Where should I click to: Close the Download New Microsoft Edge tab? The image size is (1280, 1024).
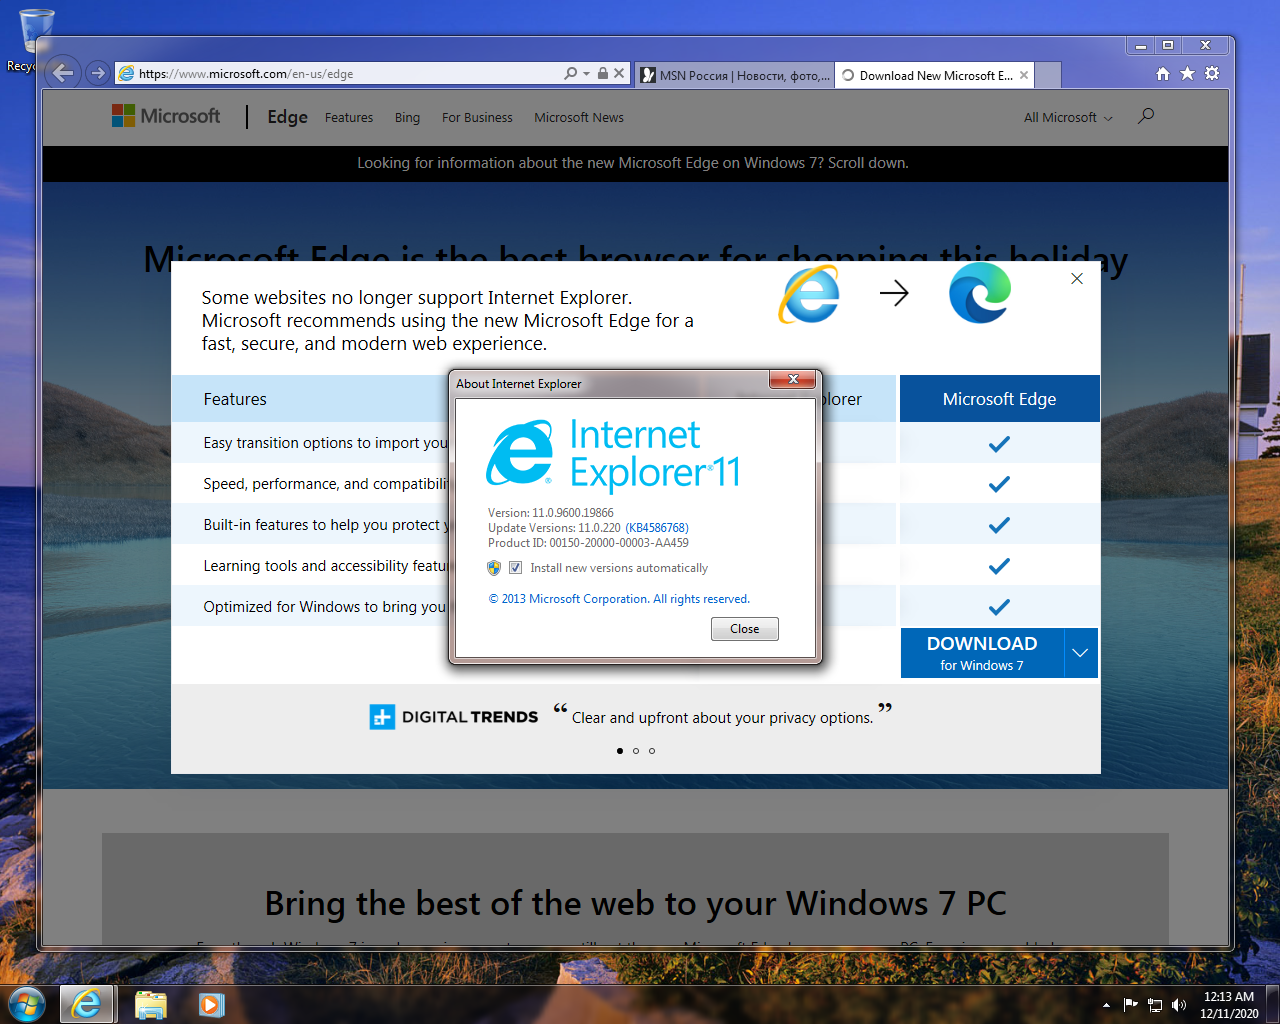pos(1024,75)
